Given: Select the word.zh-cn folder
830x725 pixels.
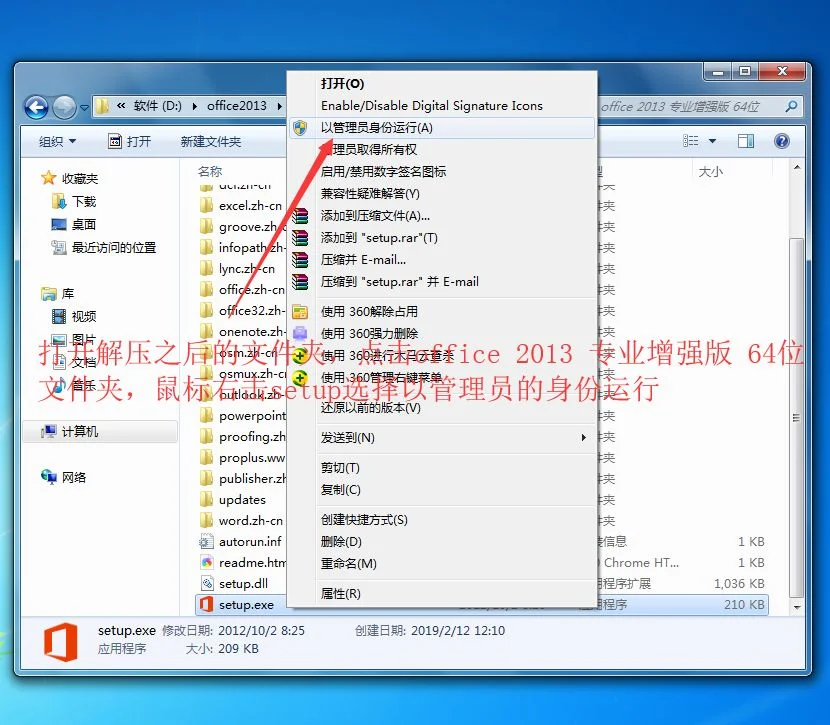Looking at the screenshot, I should pyautogui.click(x=242, y=521).
